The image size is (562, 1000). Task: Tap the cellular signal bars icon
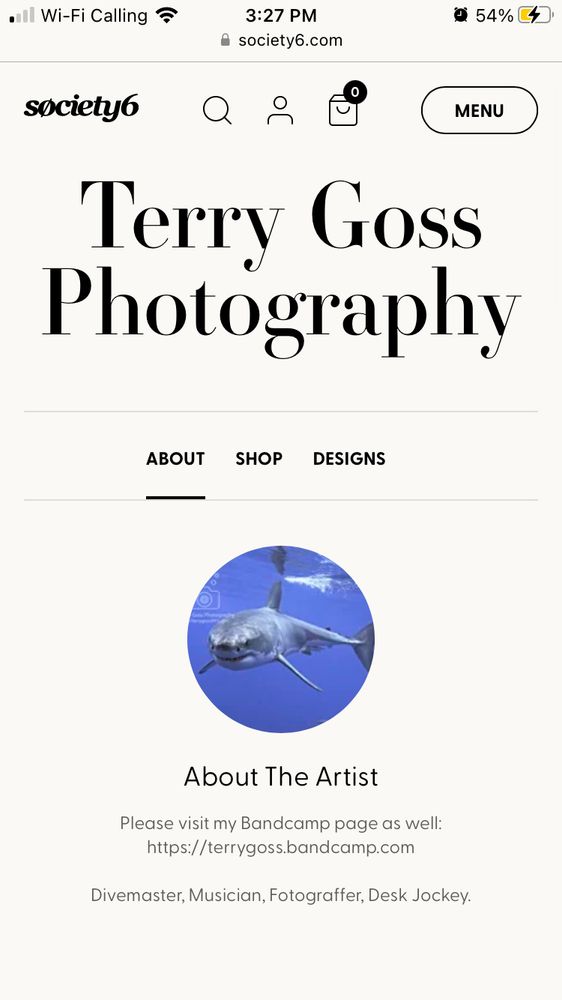(22, 15)
